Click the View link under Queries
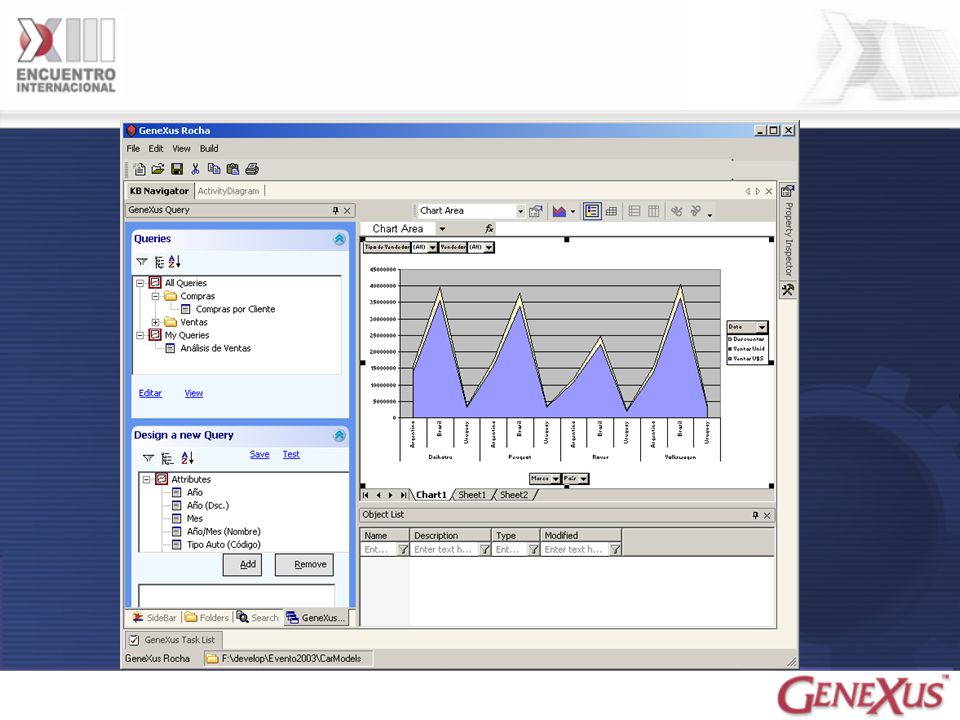 193,394
